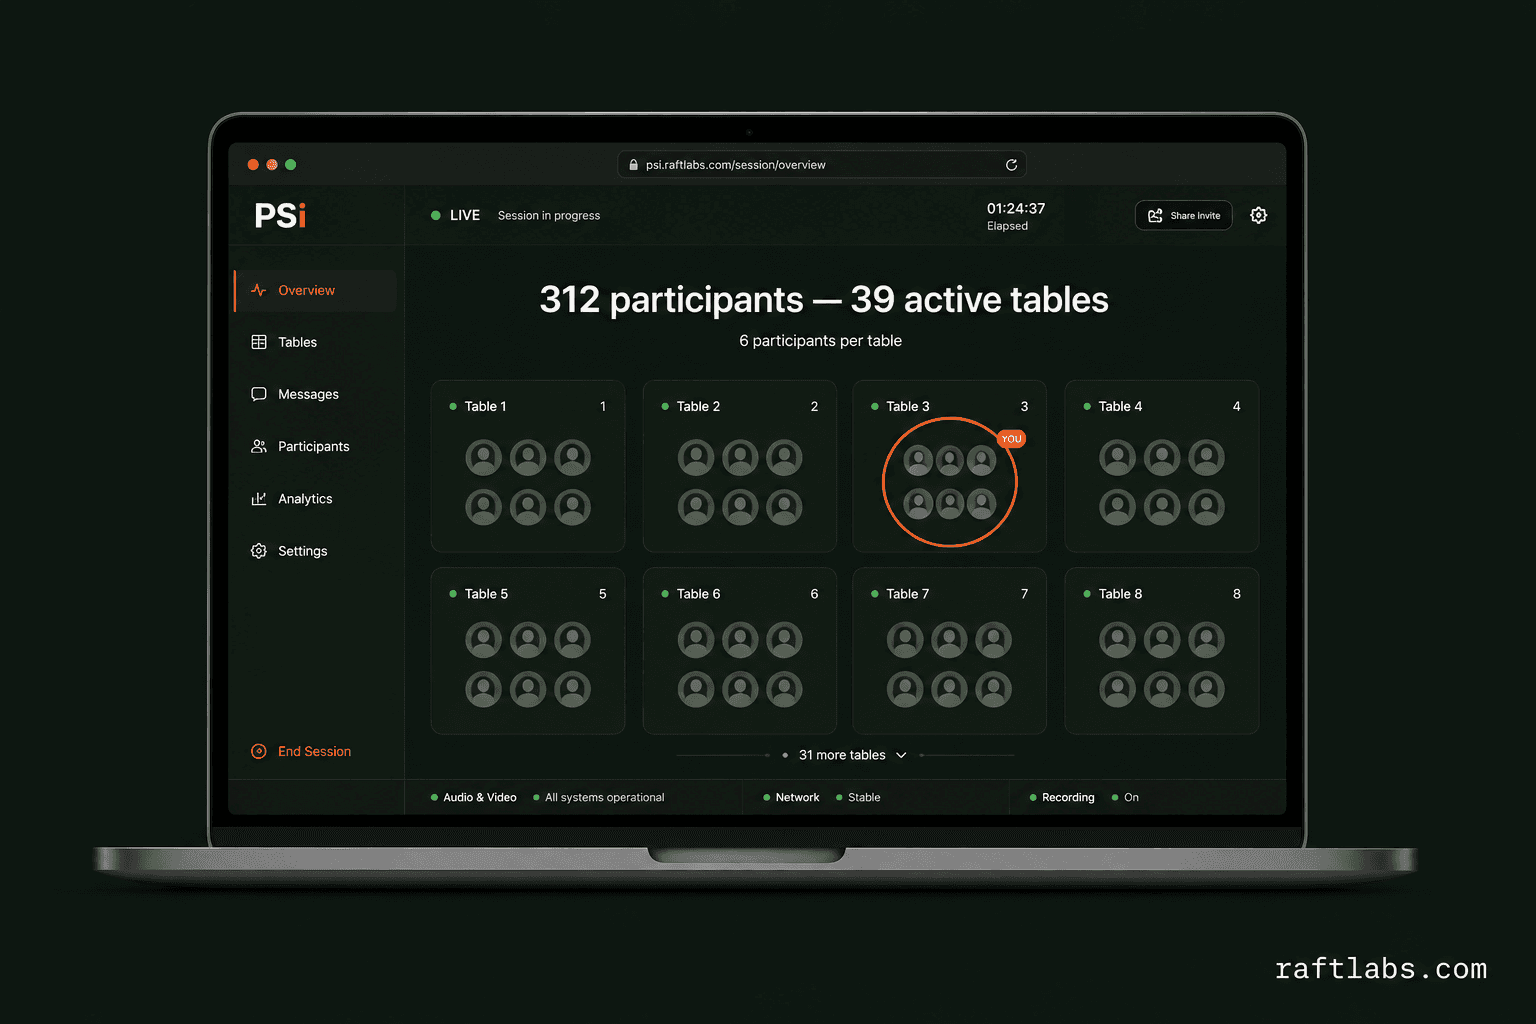Reload page with browser refresh icon
This screenshot has height=1024, width=1536.
(x=1011, y=165)
